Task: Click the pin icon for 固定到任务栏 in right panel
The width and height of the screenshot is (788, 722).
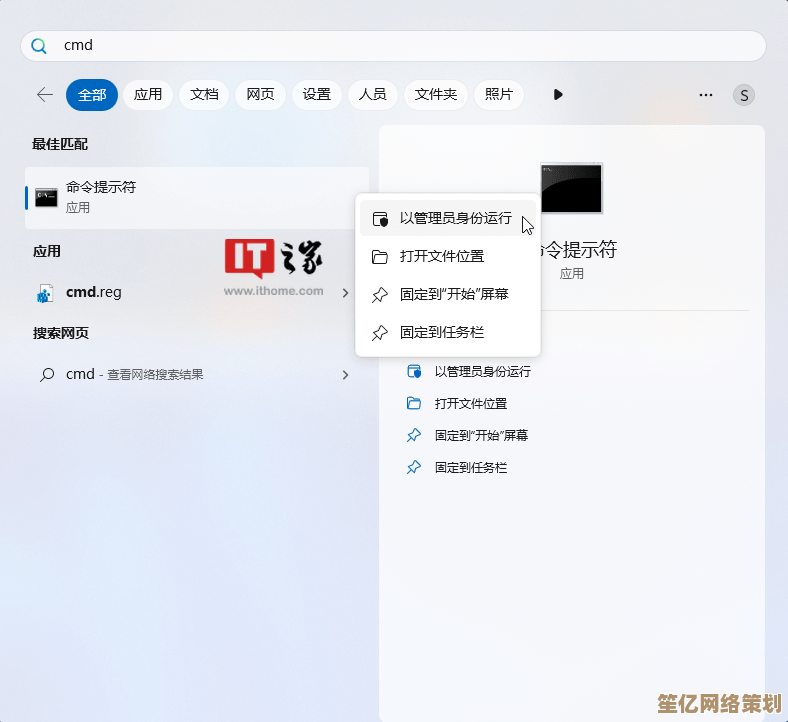Action: click(414, 467)
